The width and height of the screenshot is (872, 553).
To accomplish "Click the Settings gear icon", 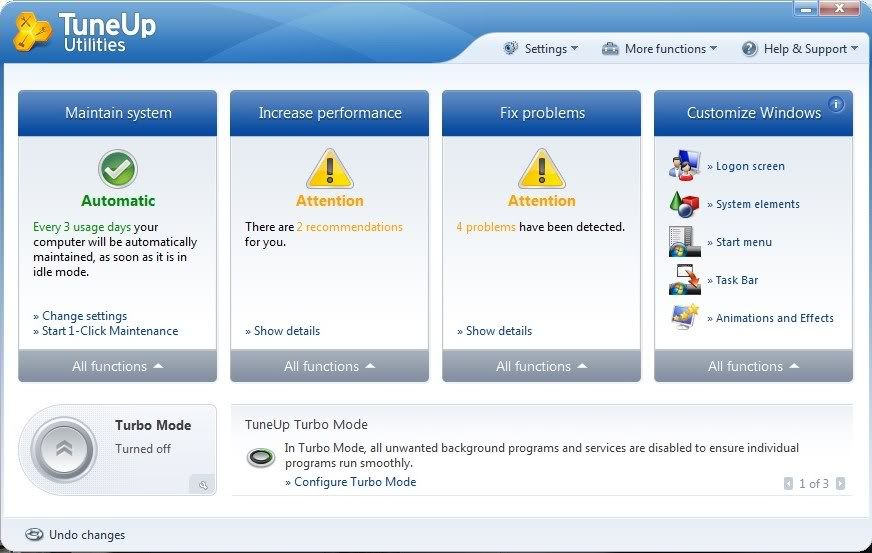I will [511, 48].
